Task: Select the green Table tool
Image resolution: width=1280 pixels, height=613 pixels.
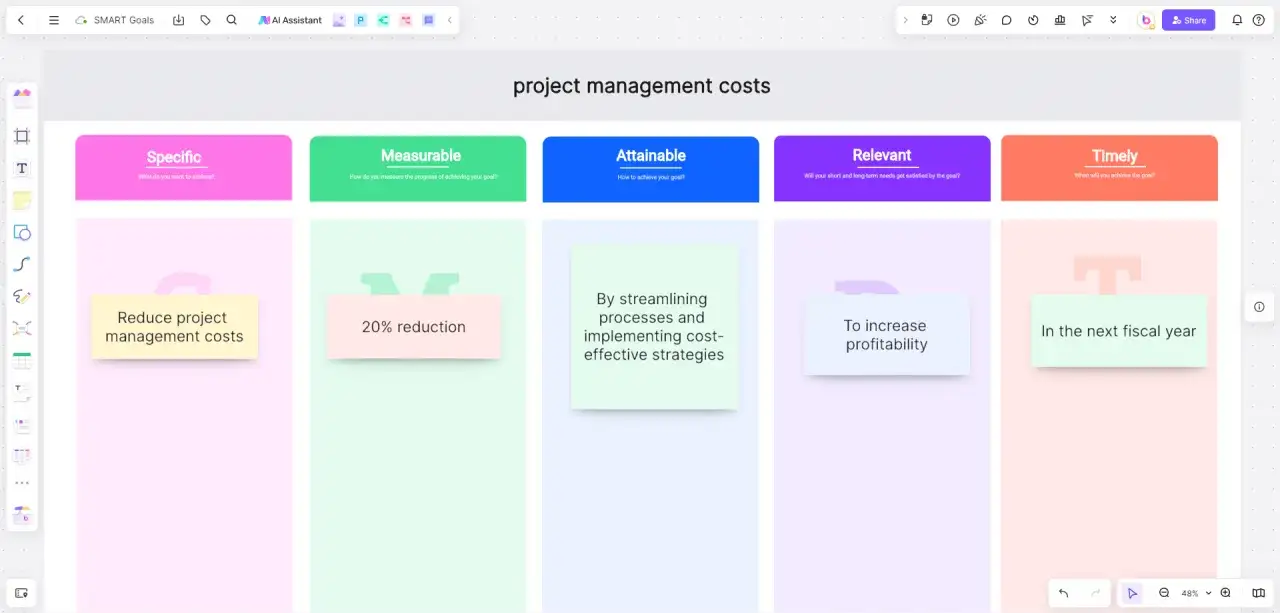Action: tap(22, 360)
